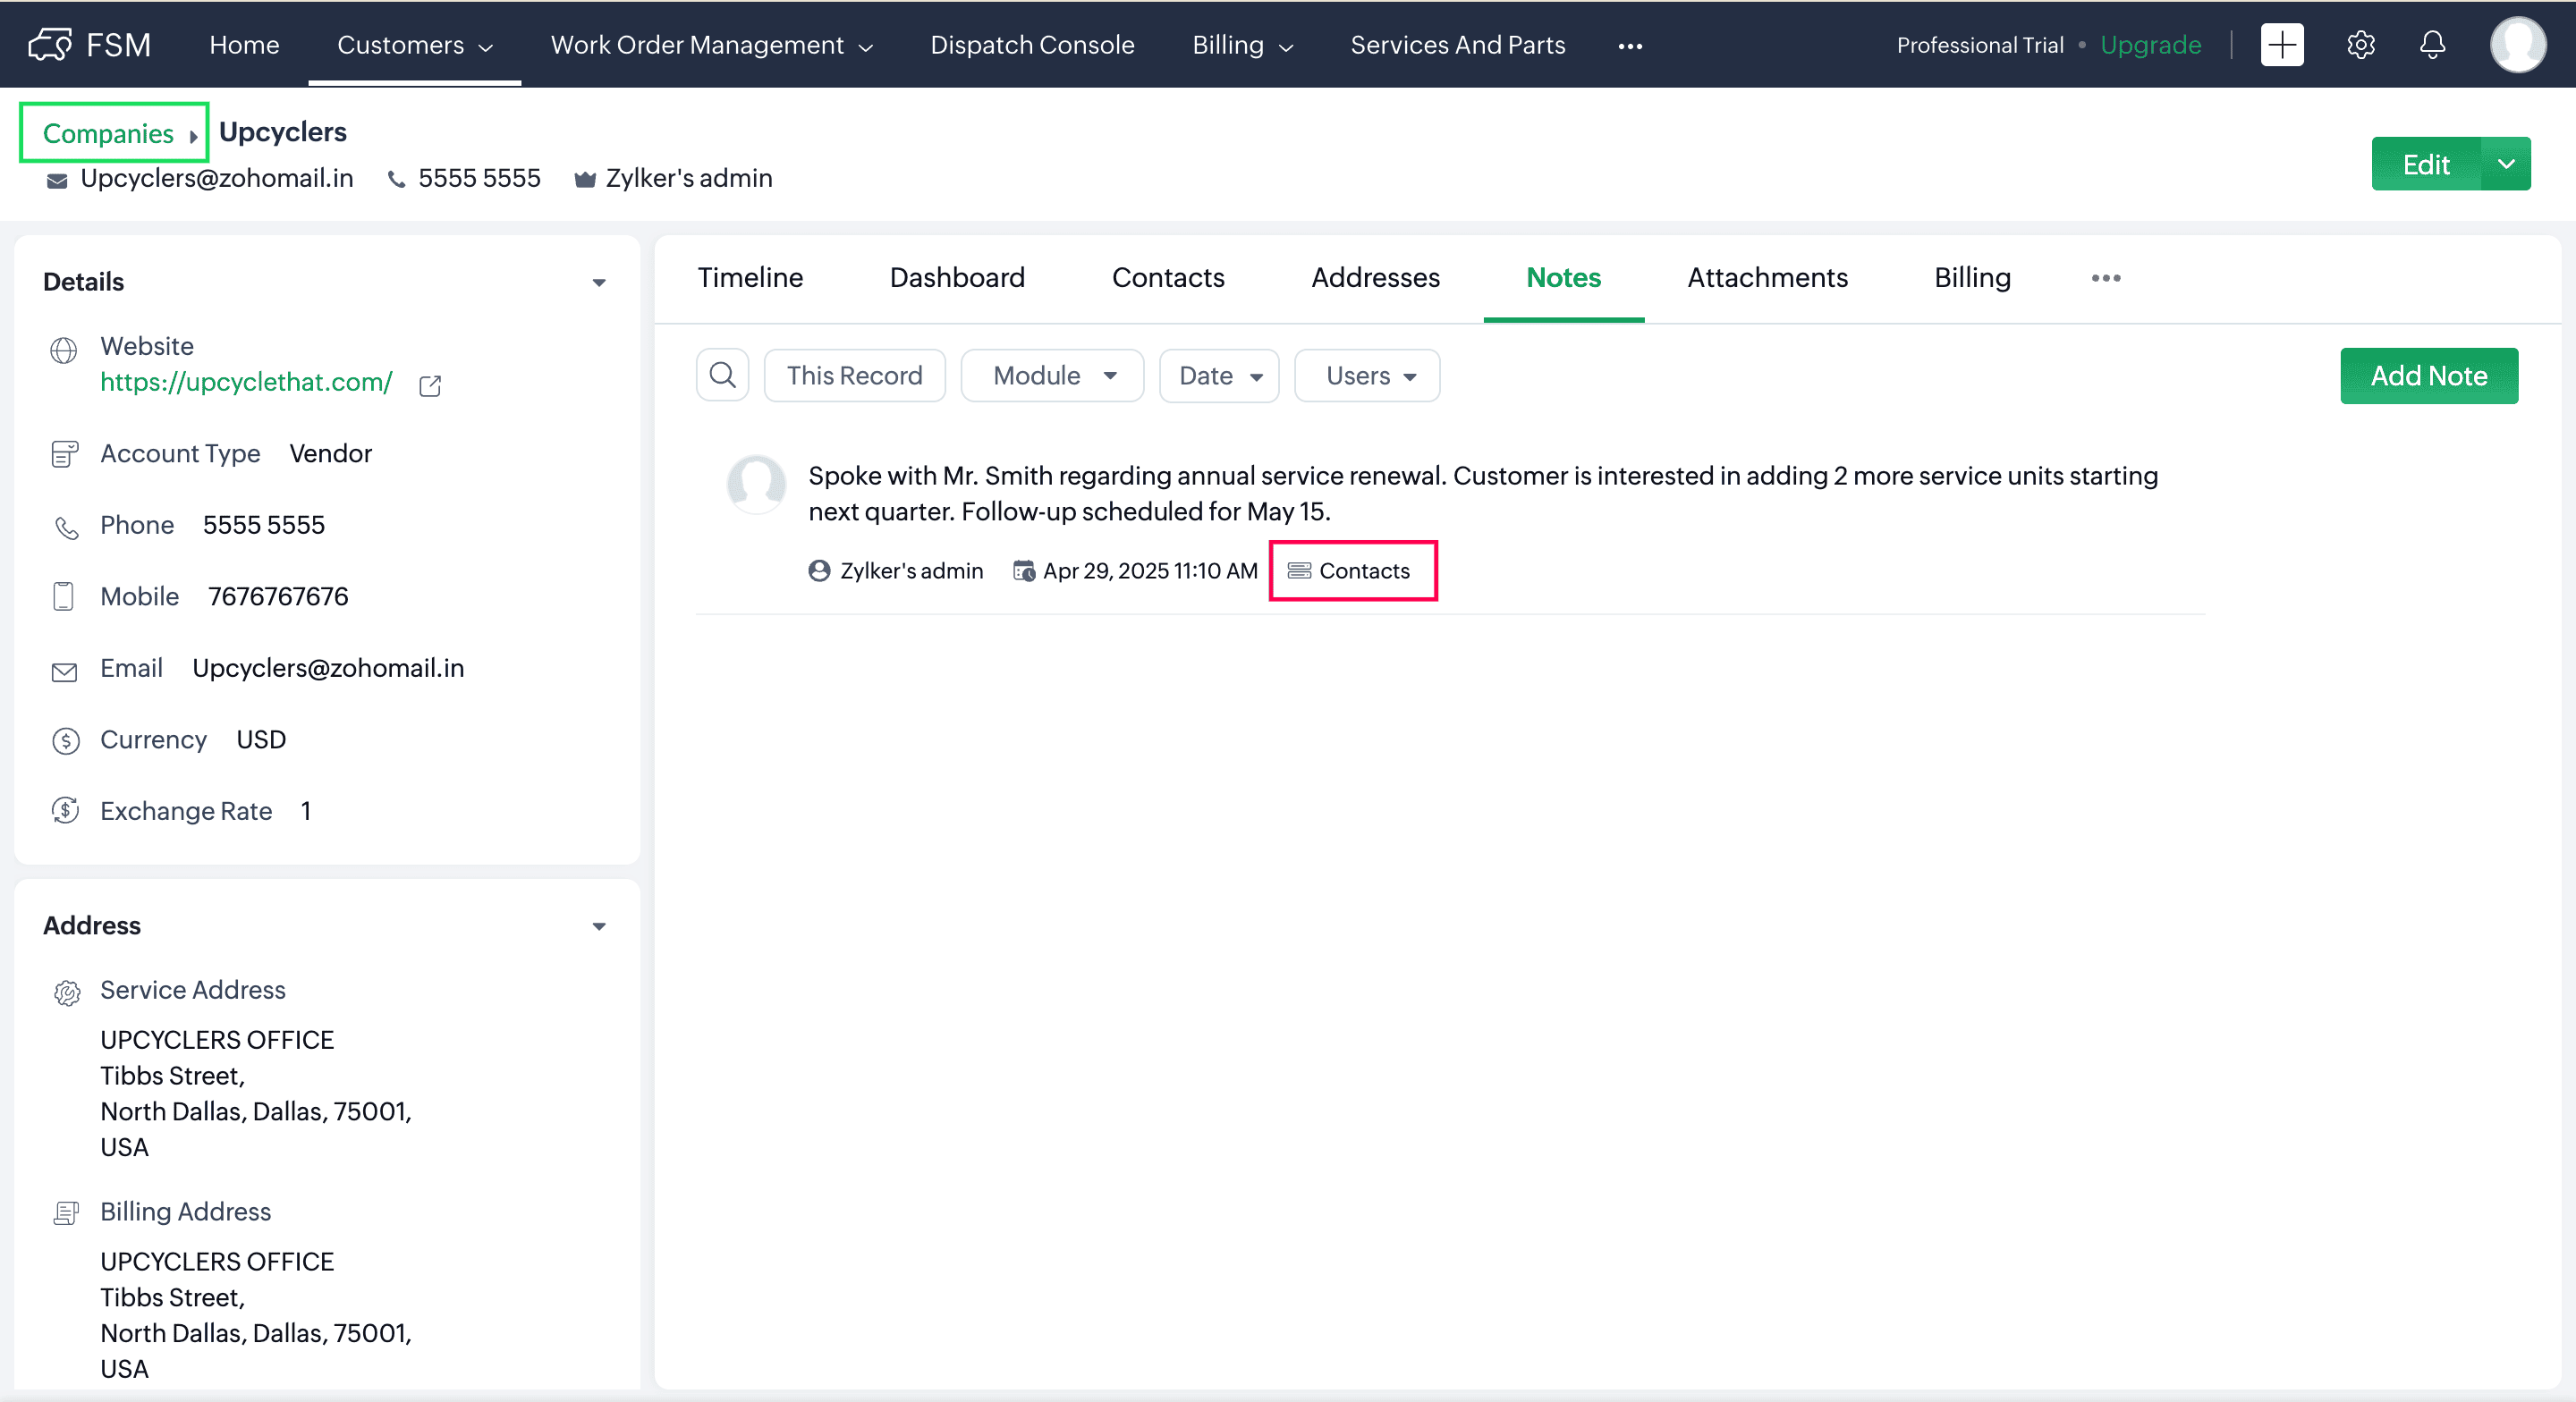Open the settings gear icon

pos(2360,45)
